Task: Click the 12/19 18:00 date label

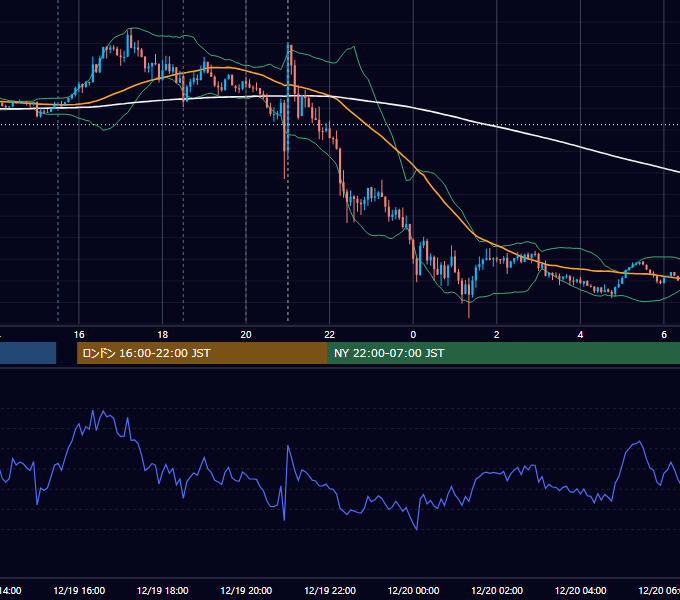Action: tap(163, 590)
